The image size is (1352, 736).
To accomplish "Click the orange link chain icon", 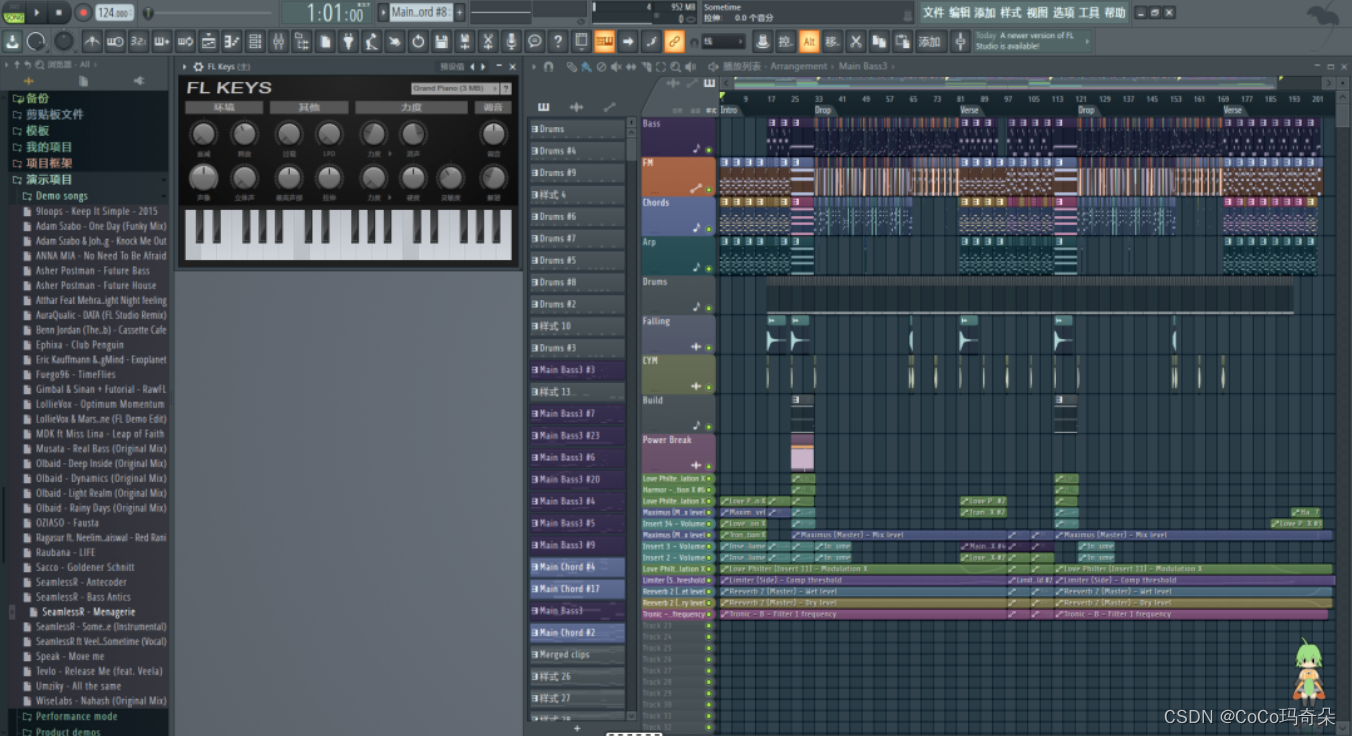I will click(x=673, y=42).
